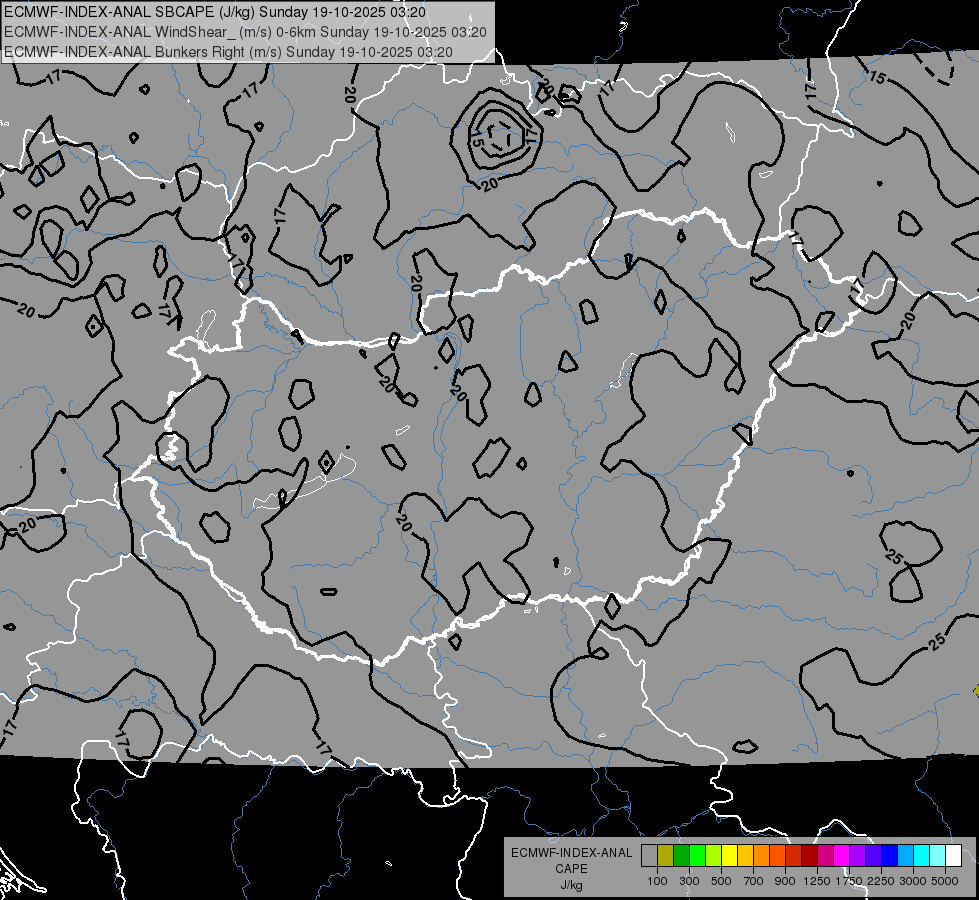The image size is (979, 900).
Task: Click the legend value 900
Action: pos(785,881)
